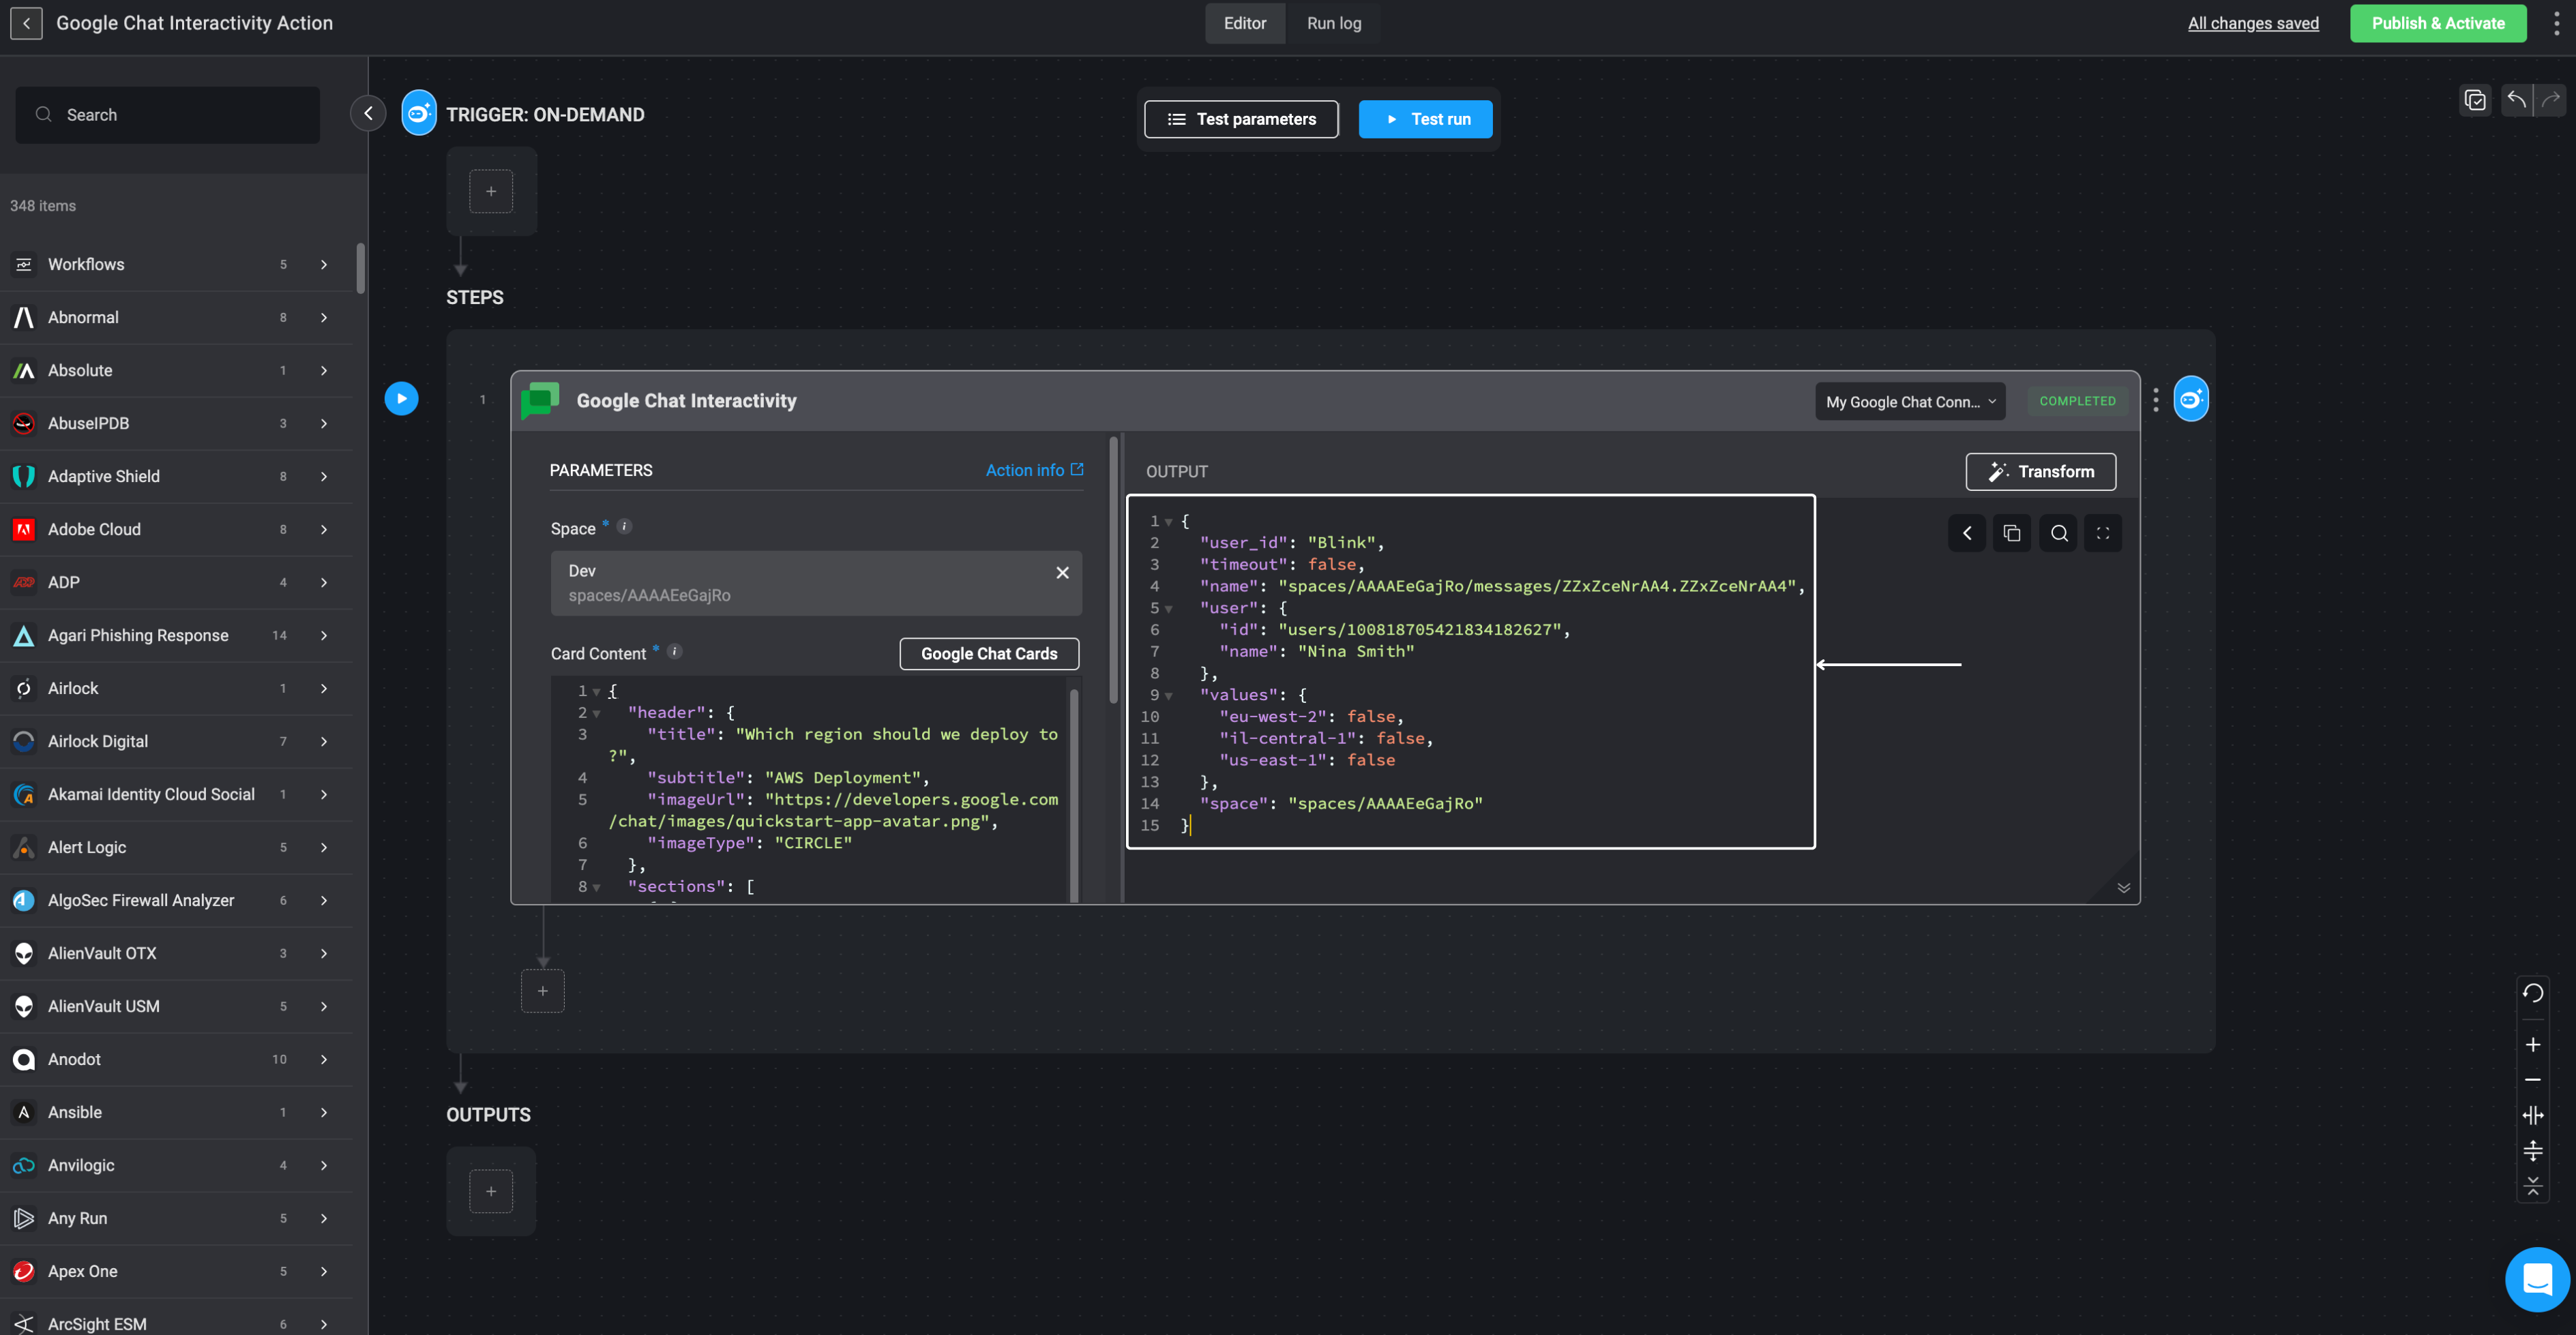Clear the Dev space selection
The height and width of the screenshot is (1335, 2576).
click(1062, 573)
